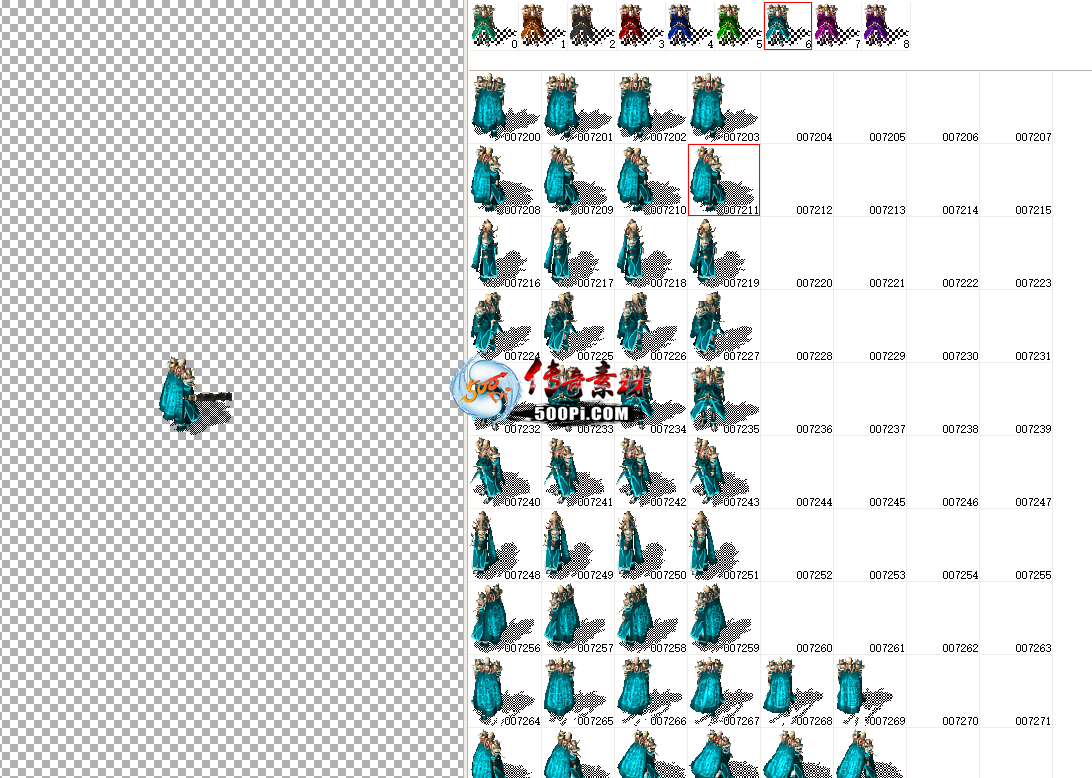This screenshot has height=778, width=1092.
Task: Select the teal robe variant numbered 6
Action: coord(788,26)
